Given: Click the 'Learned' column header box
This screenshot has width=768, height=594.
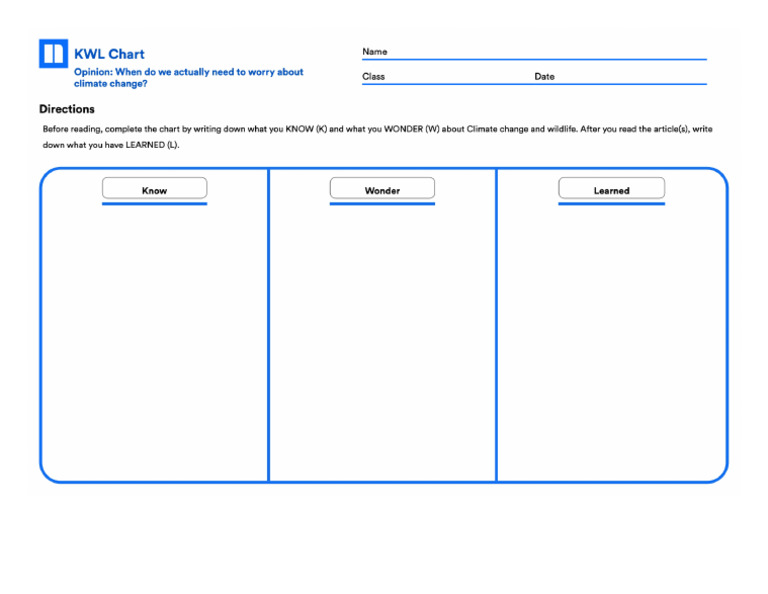Looking at the screenshot, I should (x=611, y=189).
